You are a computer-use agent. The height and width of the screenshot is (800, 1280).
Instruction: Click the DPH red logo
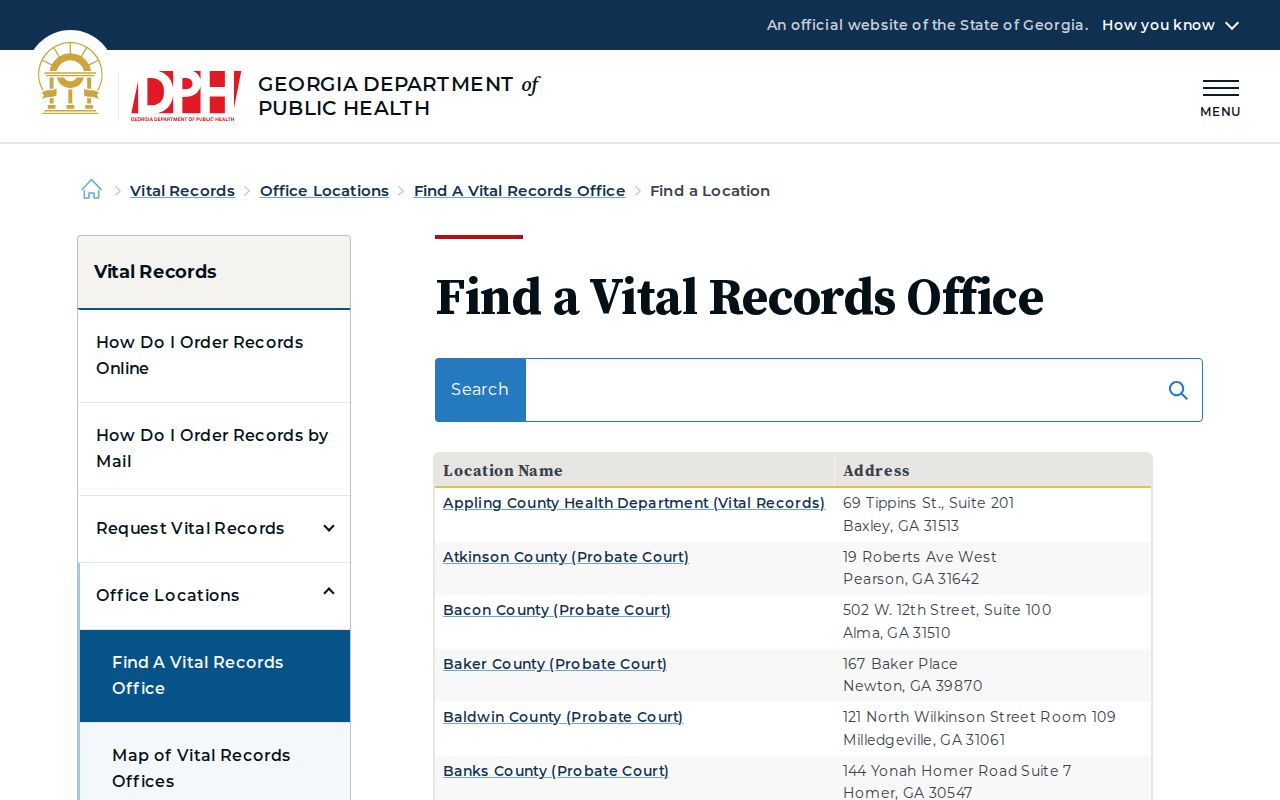tap(186, 96)
